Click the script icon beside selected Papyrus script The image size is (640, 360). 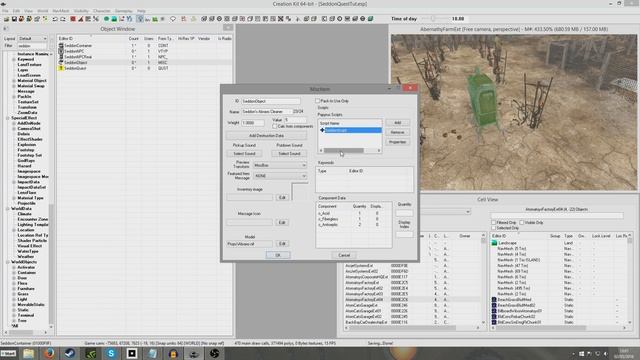click(322, 130)
